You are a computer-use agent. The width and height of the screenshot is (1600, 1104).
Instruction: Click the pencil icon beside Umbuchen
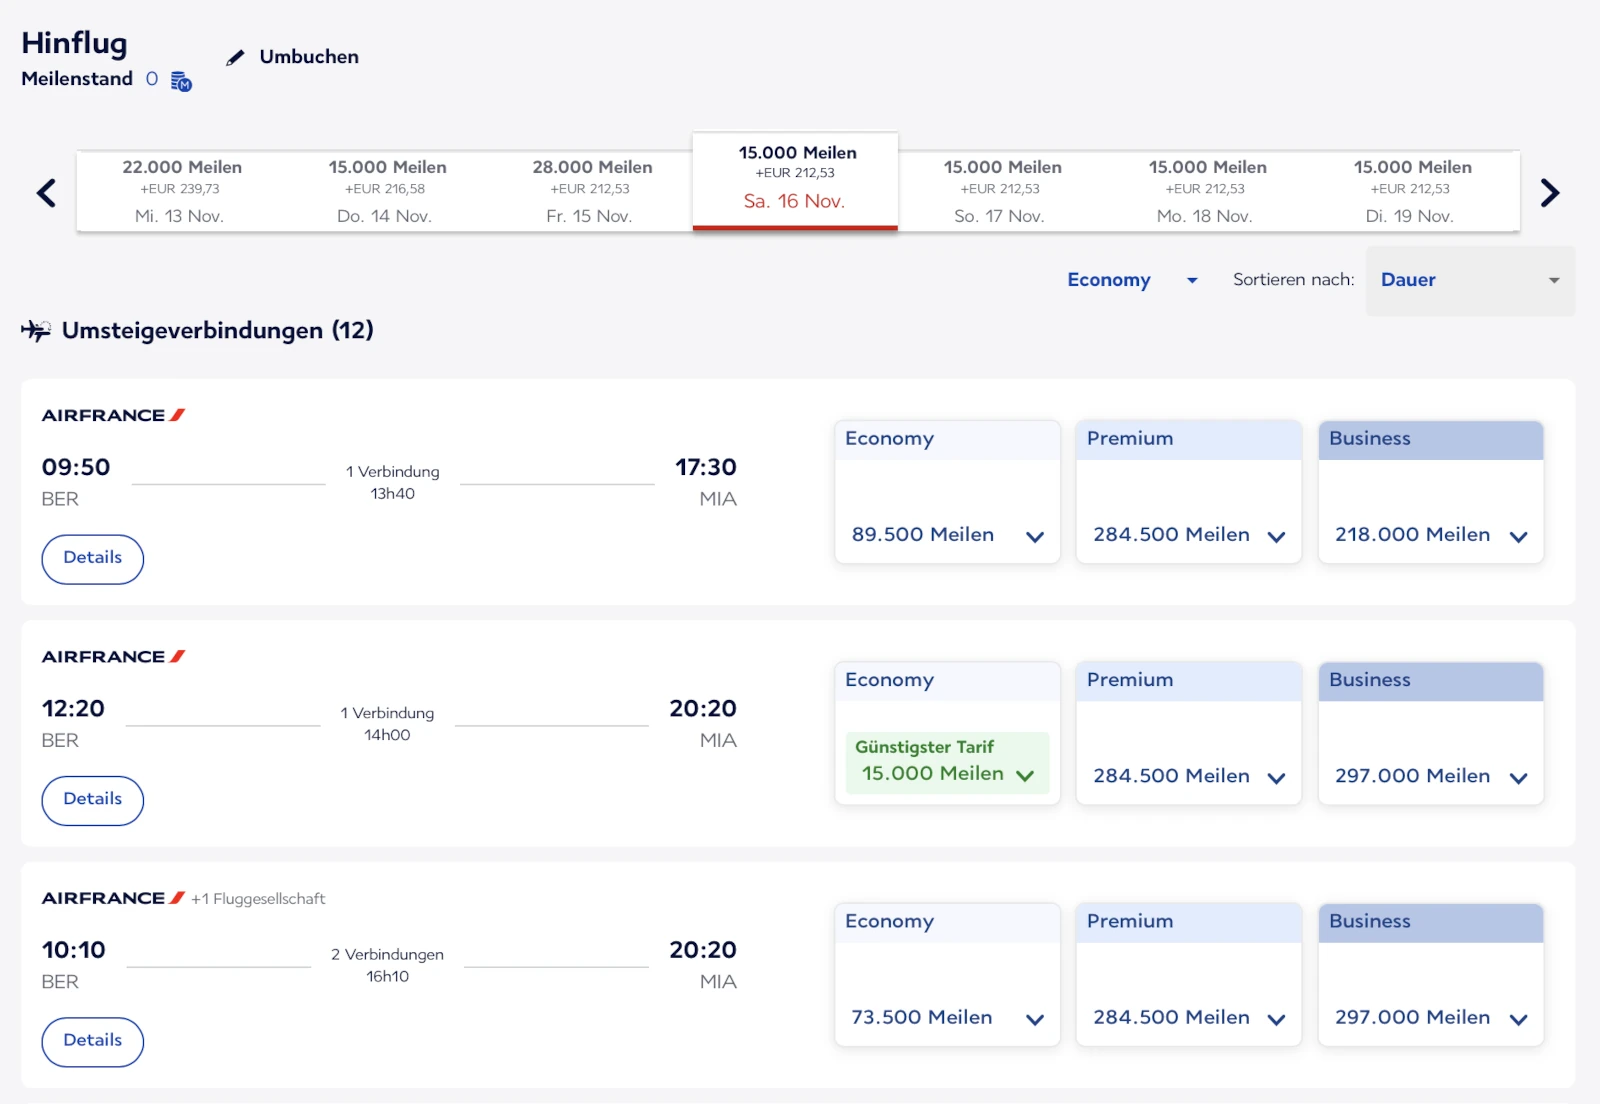pyautogui.click(x=235, y=58)
